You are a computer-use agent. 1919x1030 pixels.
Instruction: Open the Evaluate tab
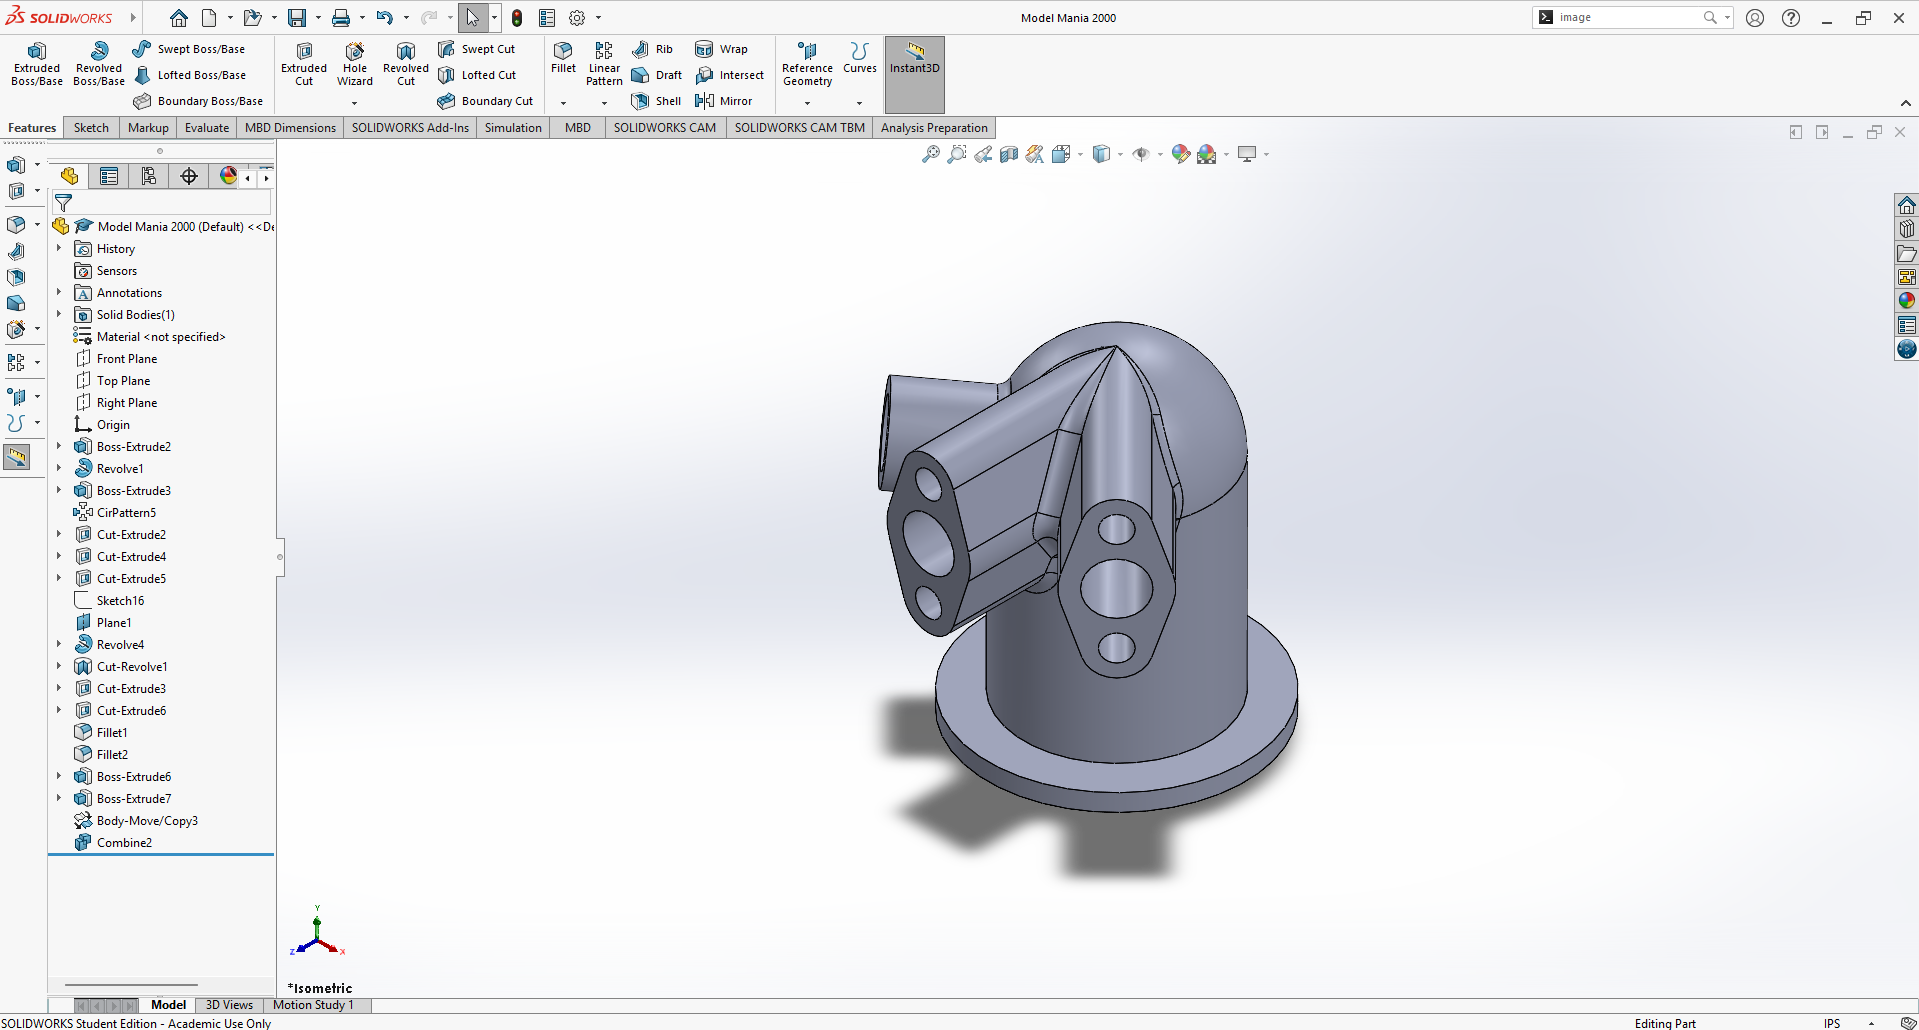click(x=207, y=128)
